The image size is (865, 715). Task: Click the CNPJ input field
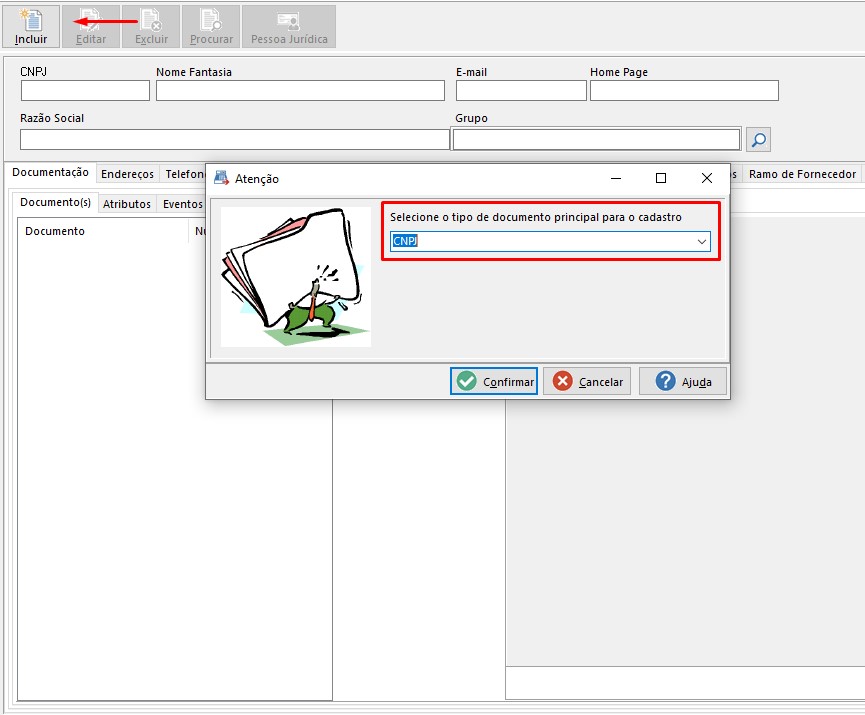[86, 90]
